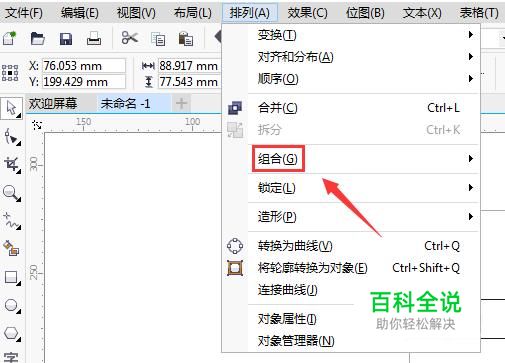Select the Text tool
Viewport: 505px width, 363px height.
click(11, 357)
